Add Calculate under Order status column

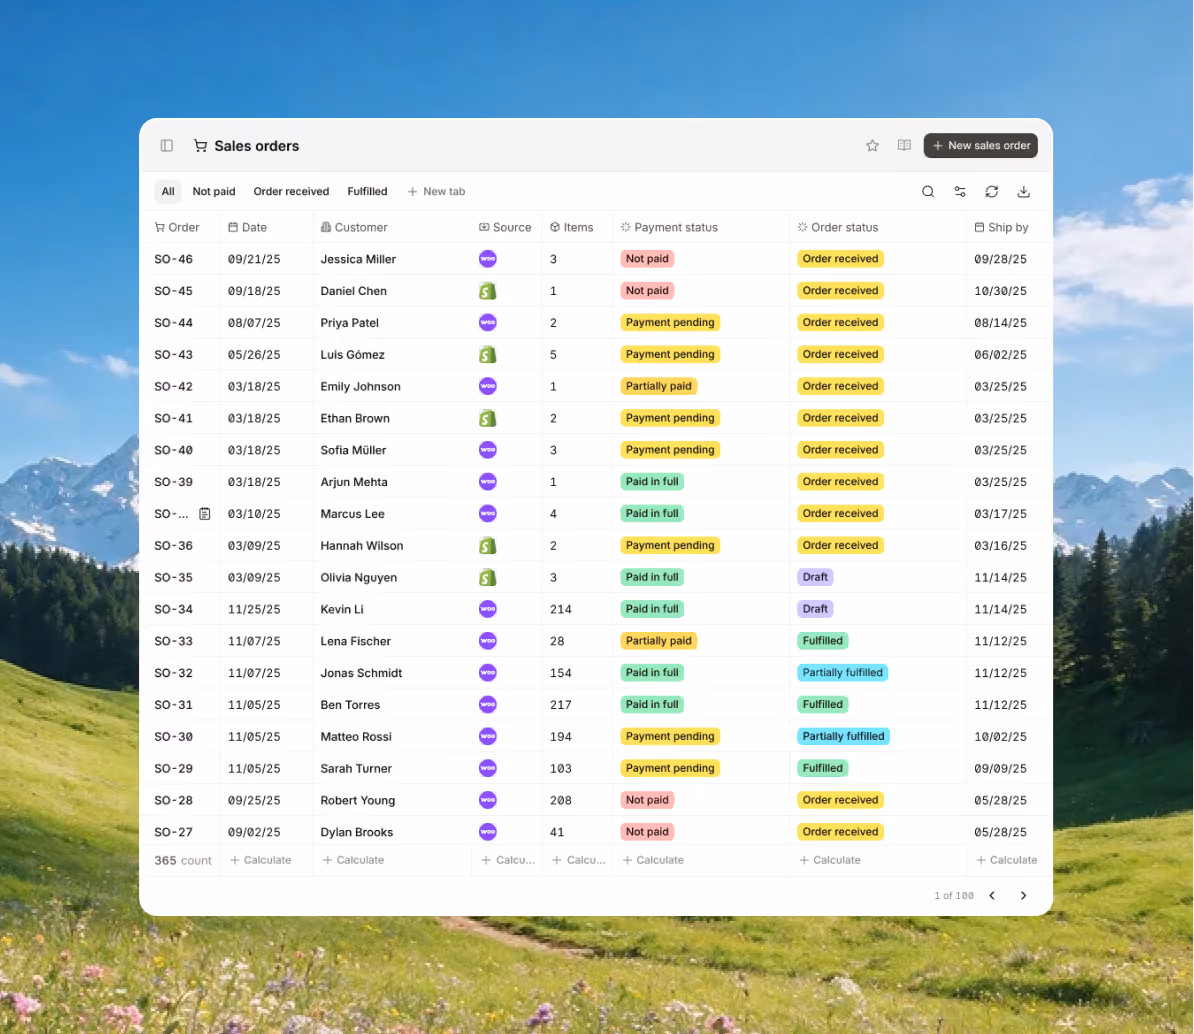(830, 860)
